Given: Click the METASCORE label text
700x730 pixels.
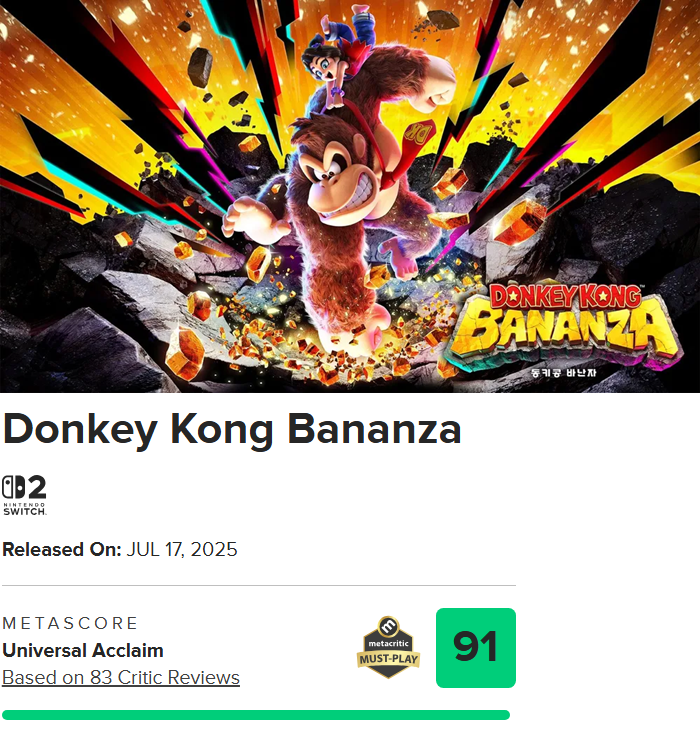Looking at the screenshot, I should coord(70,623).
